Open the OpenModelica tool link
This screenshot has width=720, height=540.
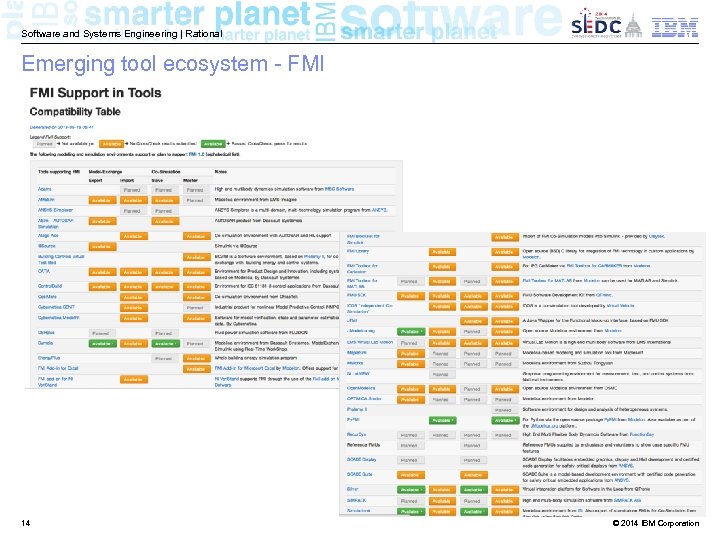(361, 388)
